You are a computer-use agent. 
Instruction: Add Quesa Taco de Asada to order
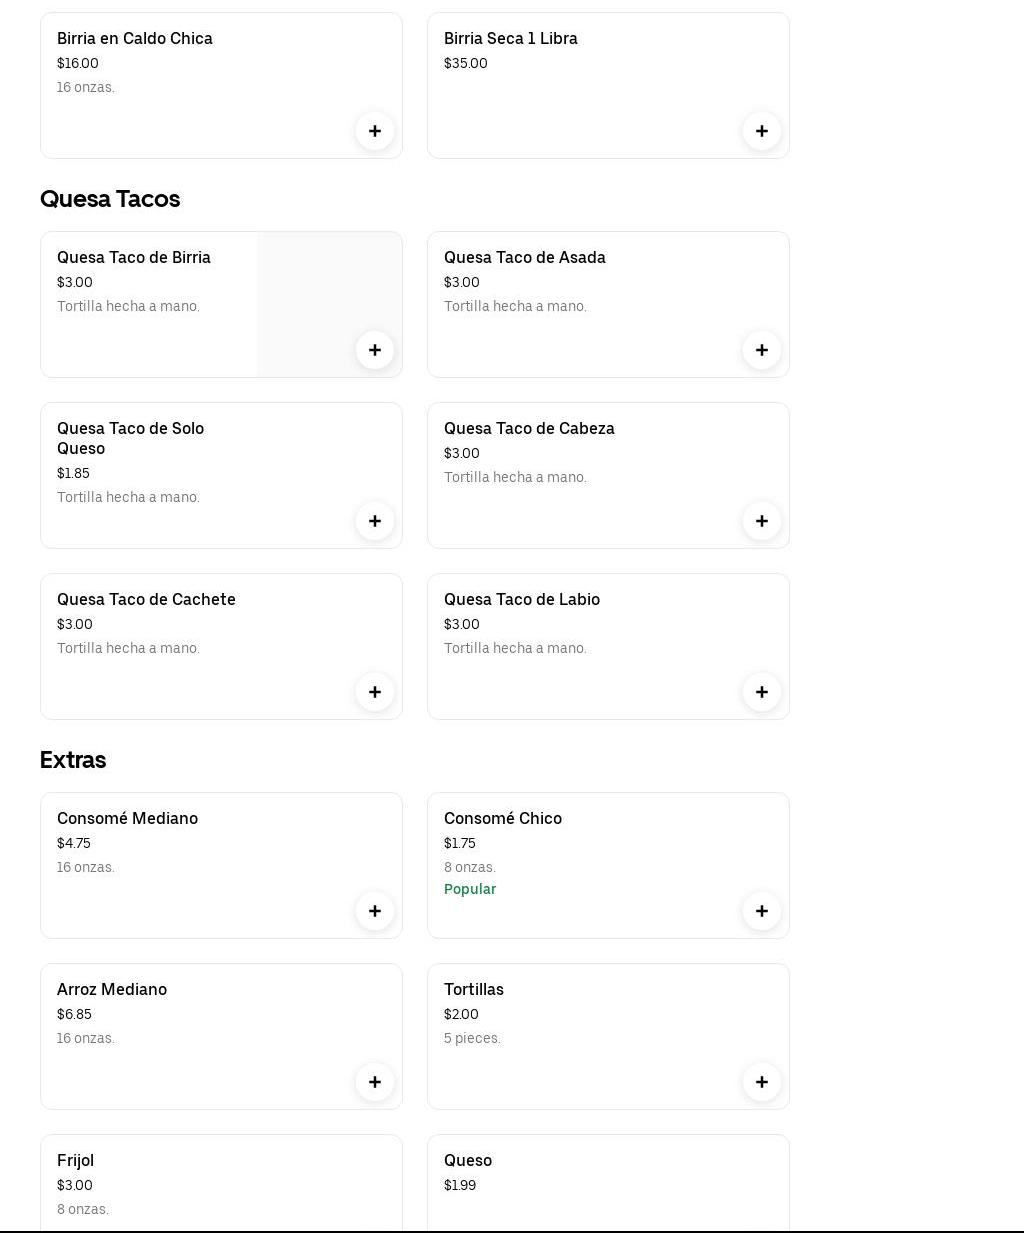pyautogui.click(x=762, y=350)
